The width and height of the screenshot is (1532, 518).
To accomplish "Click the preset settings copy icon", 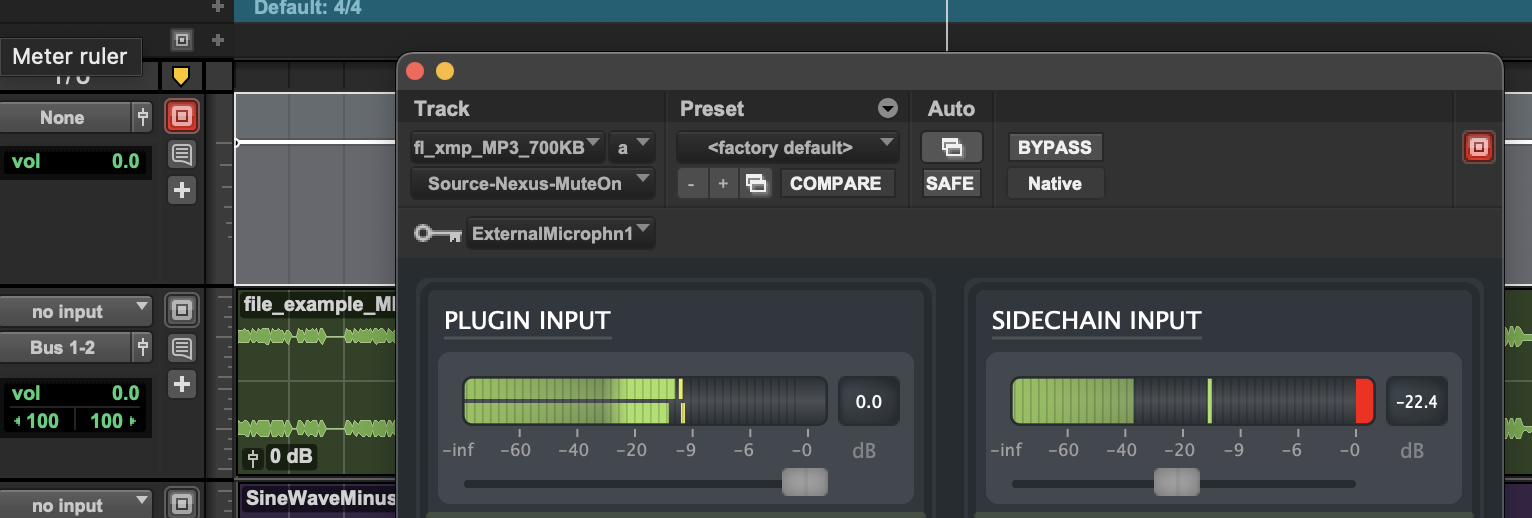I will (757, 184).
